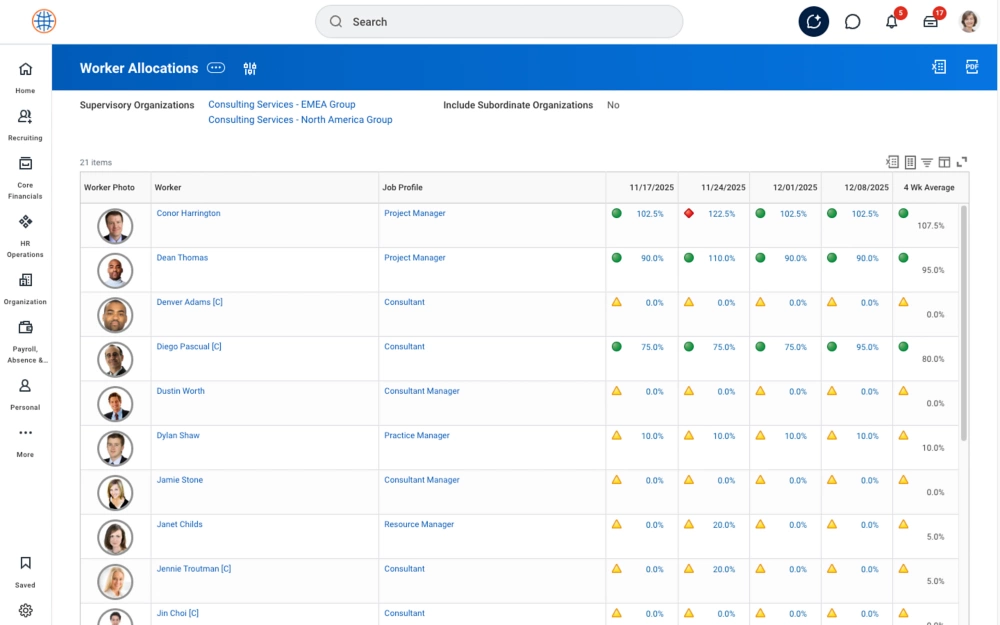Open the assistant sparkle chat icon
The image size is (1000, 625).
tap(813, 22)
